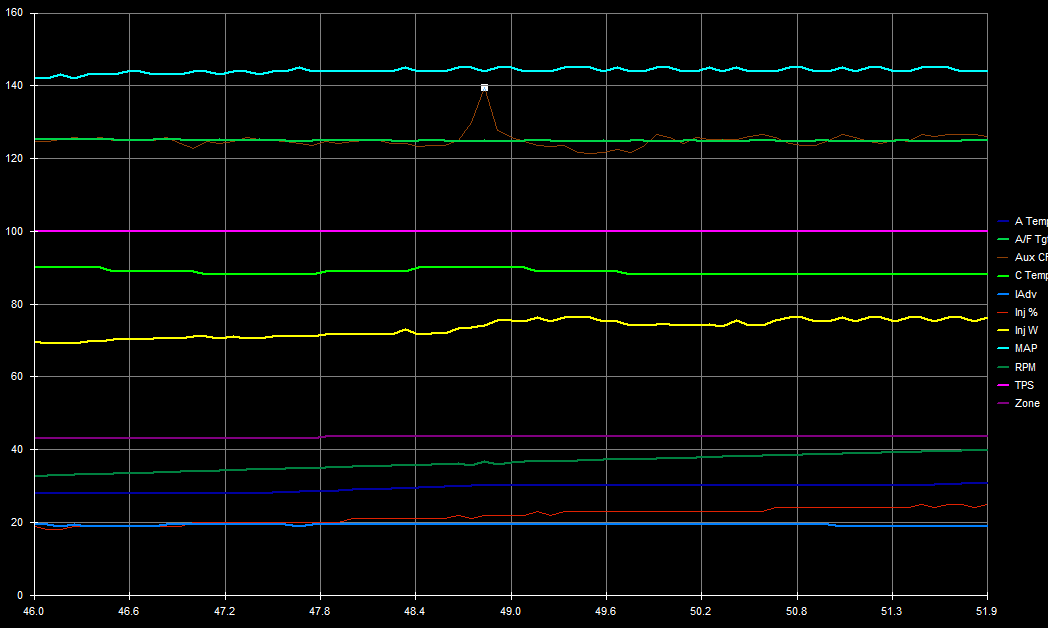Click the 51.9 x-axis tick label
1048x628 pixels.
coord(987,611)
